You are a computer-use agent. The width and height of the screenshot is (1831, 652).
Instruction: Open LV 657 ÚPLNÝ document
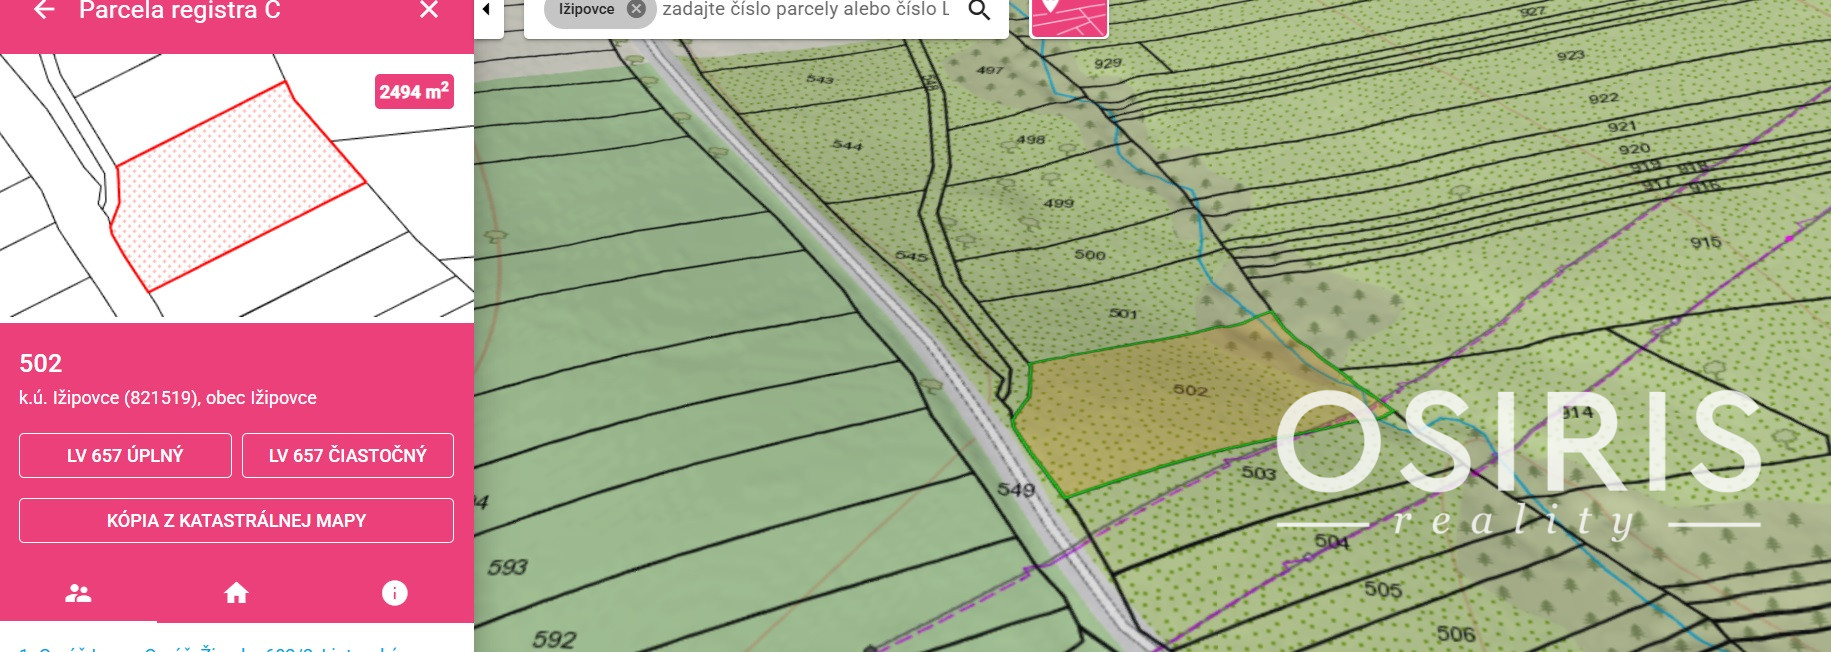tap(125, 455)
